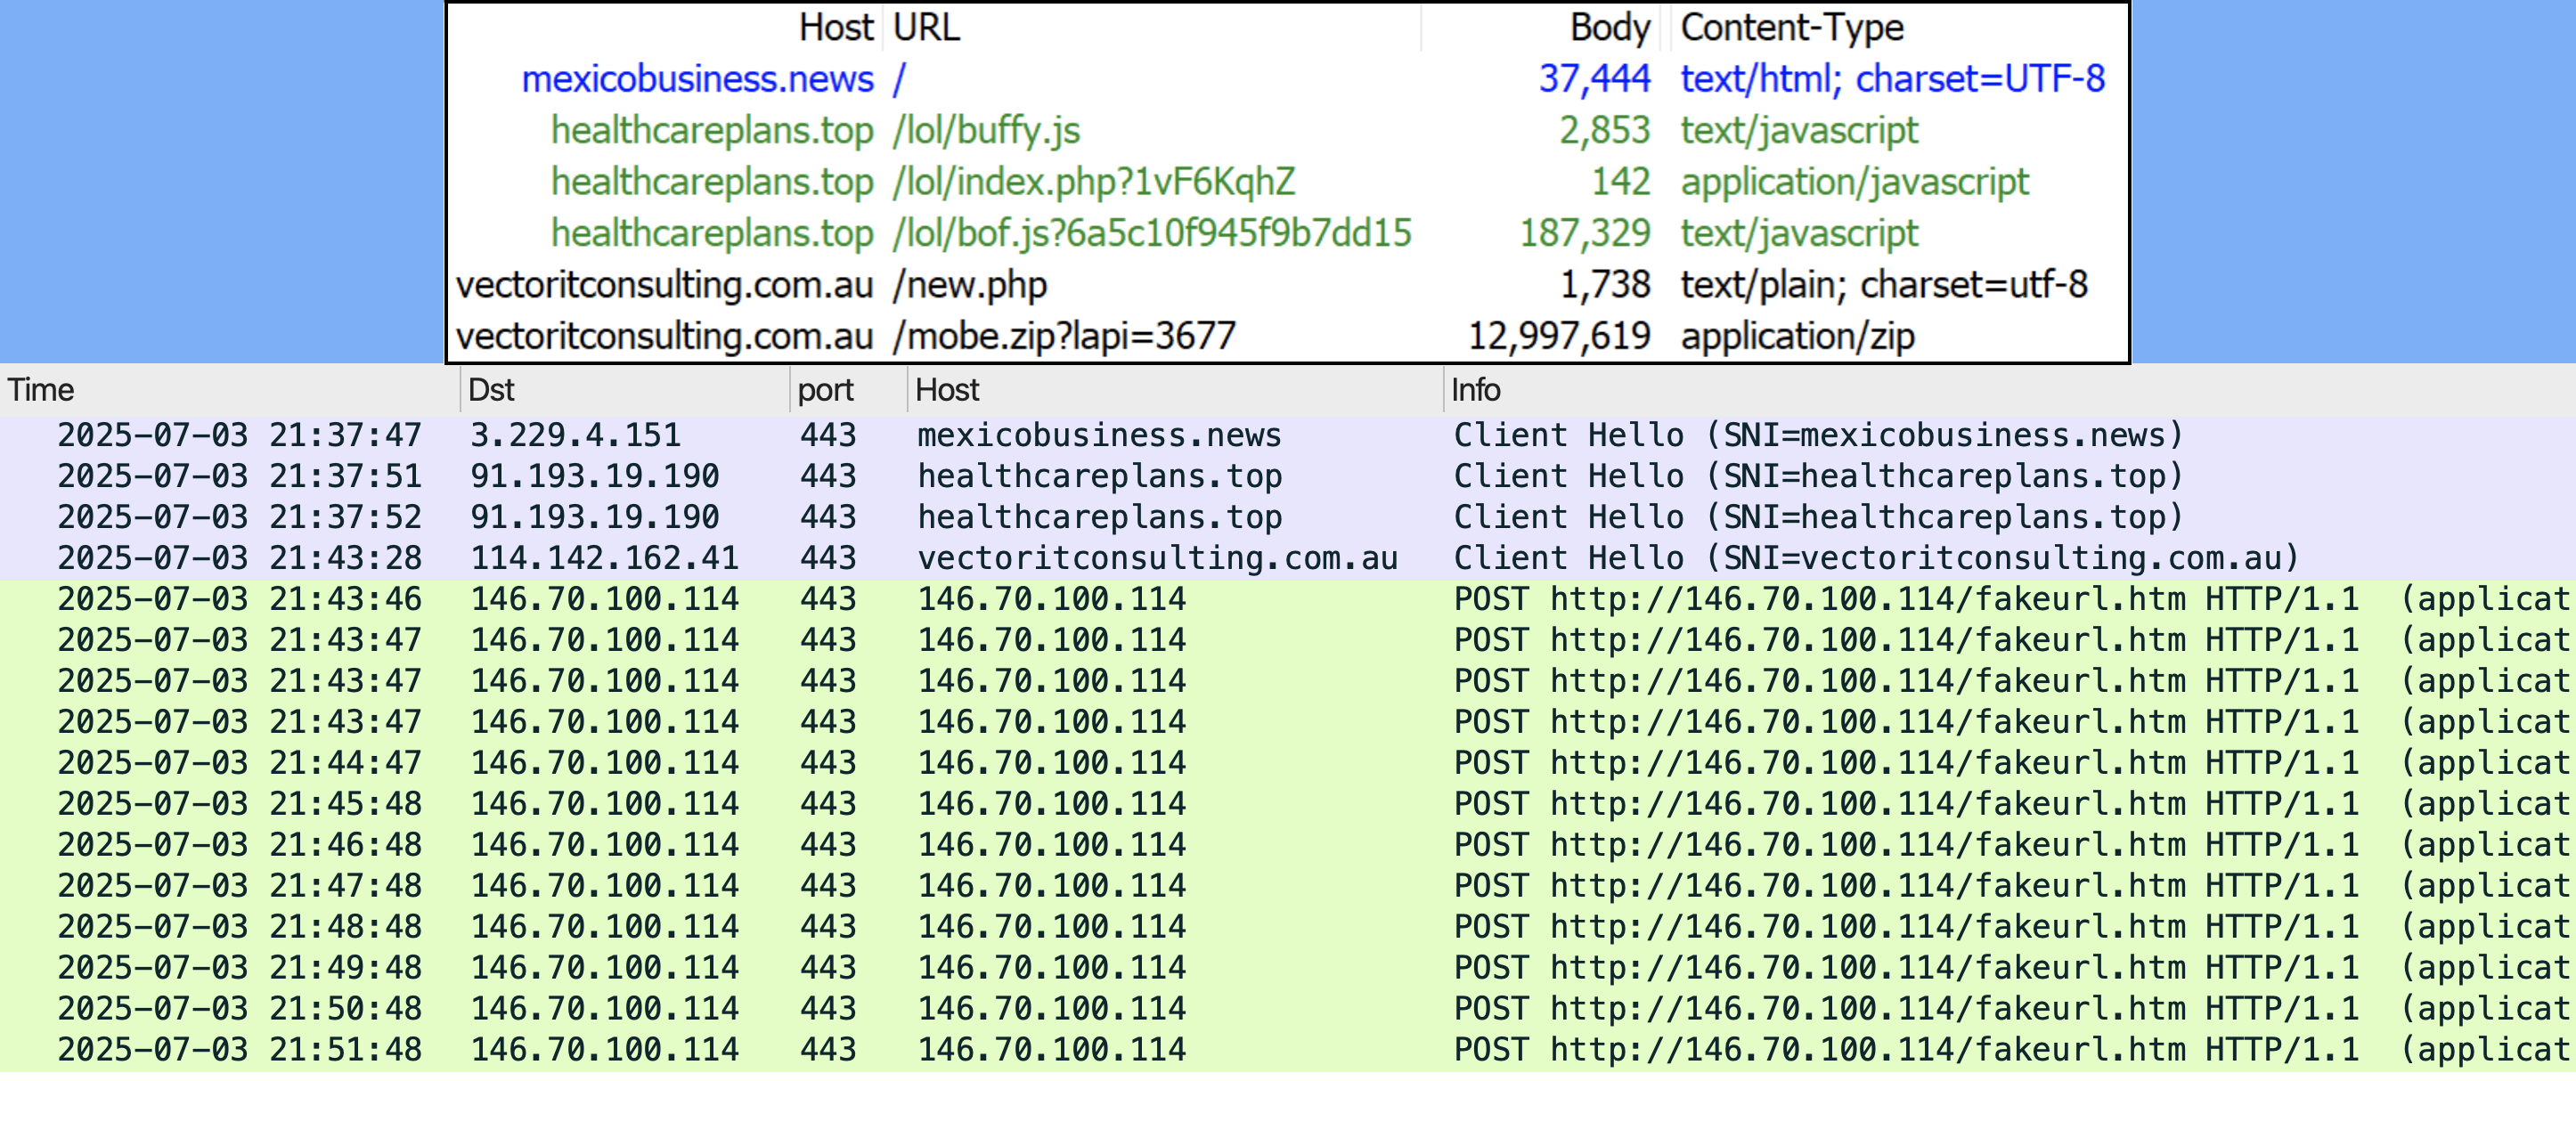Select the /lol/bof.js?6a5c10f945f9b7dd15 URL
Screen dimensions: 2576x1138
click(x=1152, y=233)
